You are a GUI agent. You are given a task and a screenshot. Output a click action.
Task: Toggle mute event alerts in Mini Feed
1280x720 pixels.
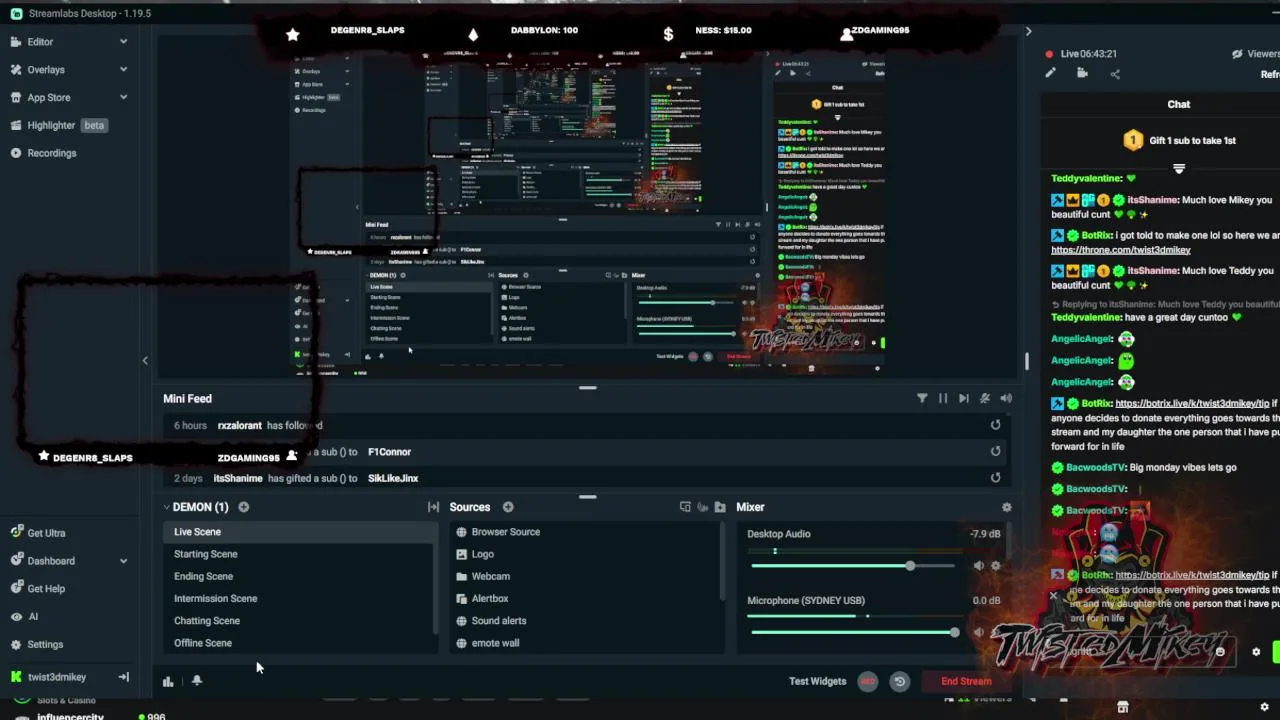[985, 398]
